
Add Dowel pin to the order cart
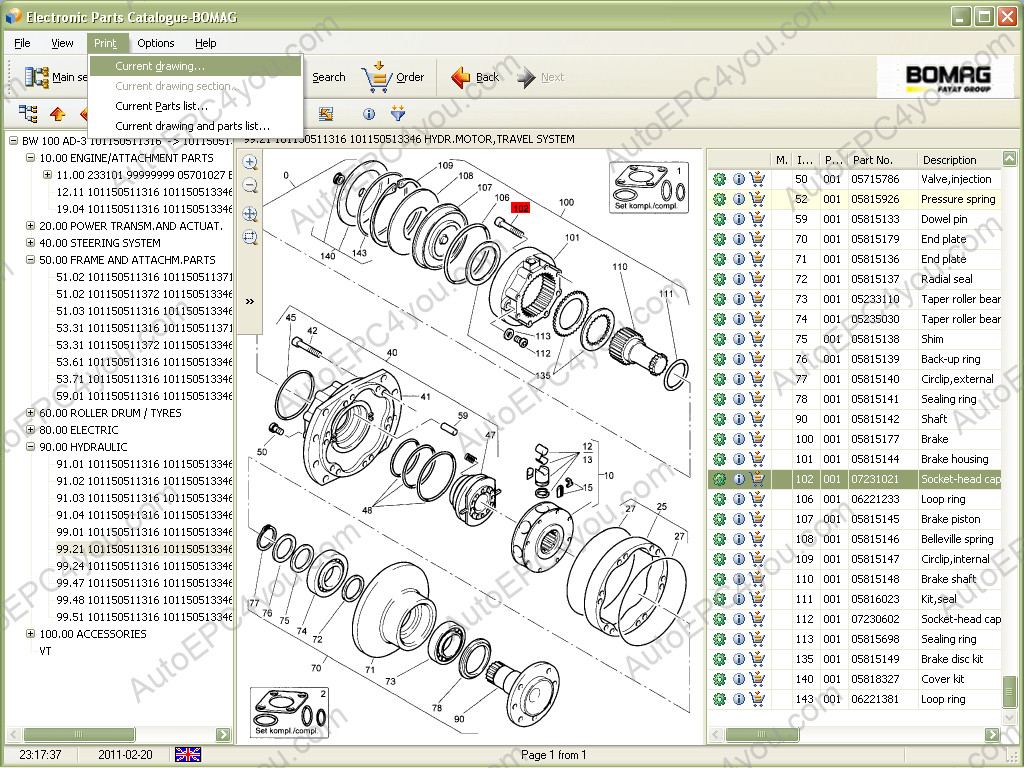point(757,219)
